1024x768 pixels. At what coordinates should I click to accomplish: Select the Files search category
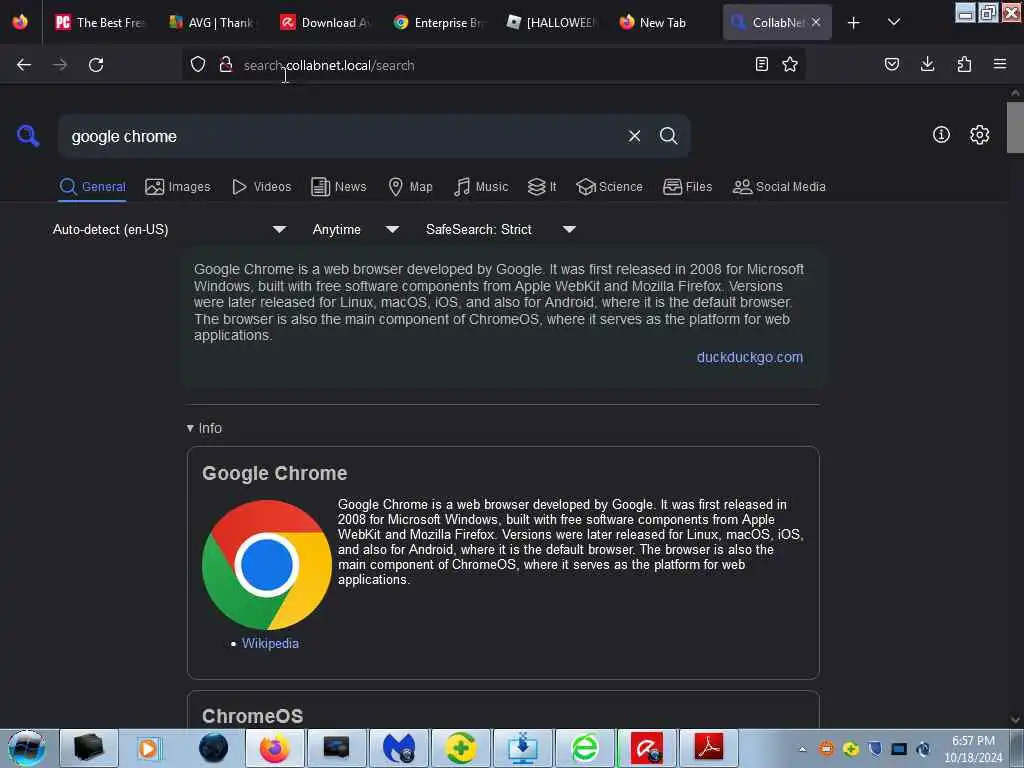click(687, 187)
